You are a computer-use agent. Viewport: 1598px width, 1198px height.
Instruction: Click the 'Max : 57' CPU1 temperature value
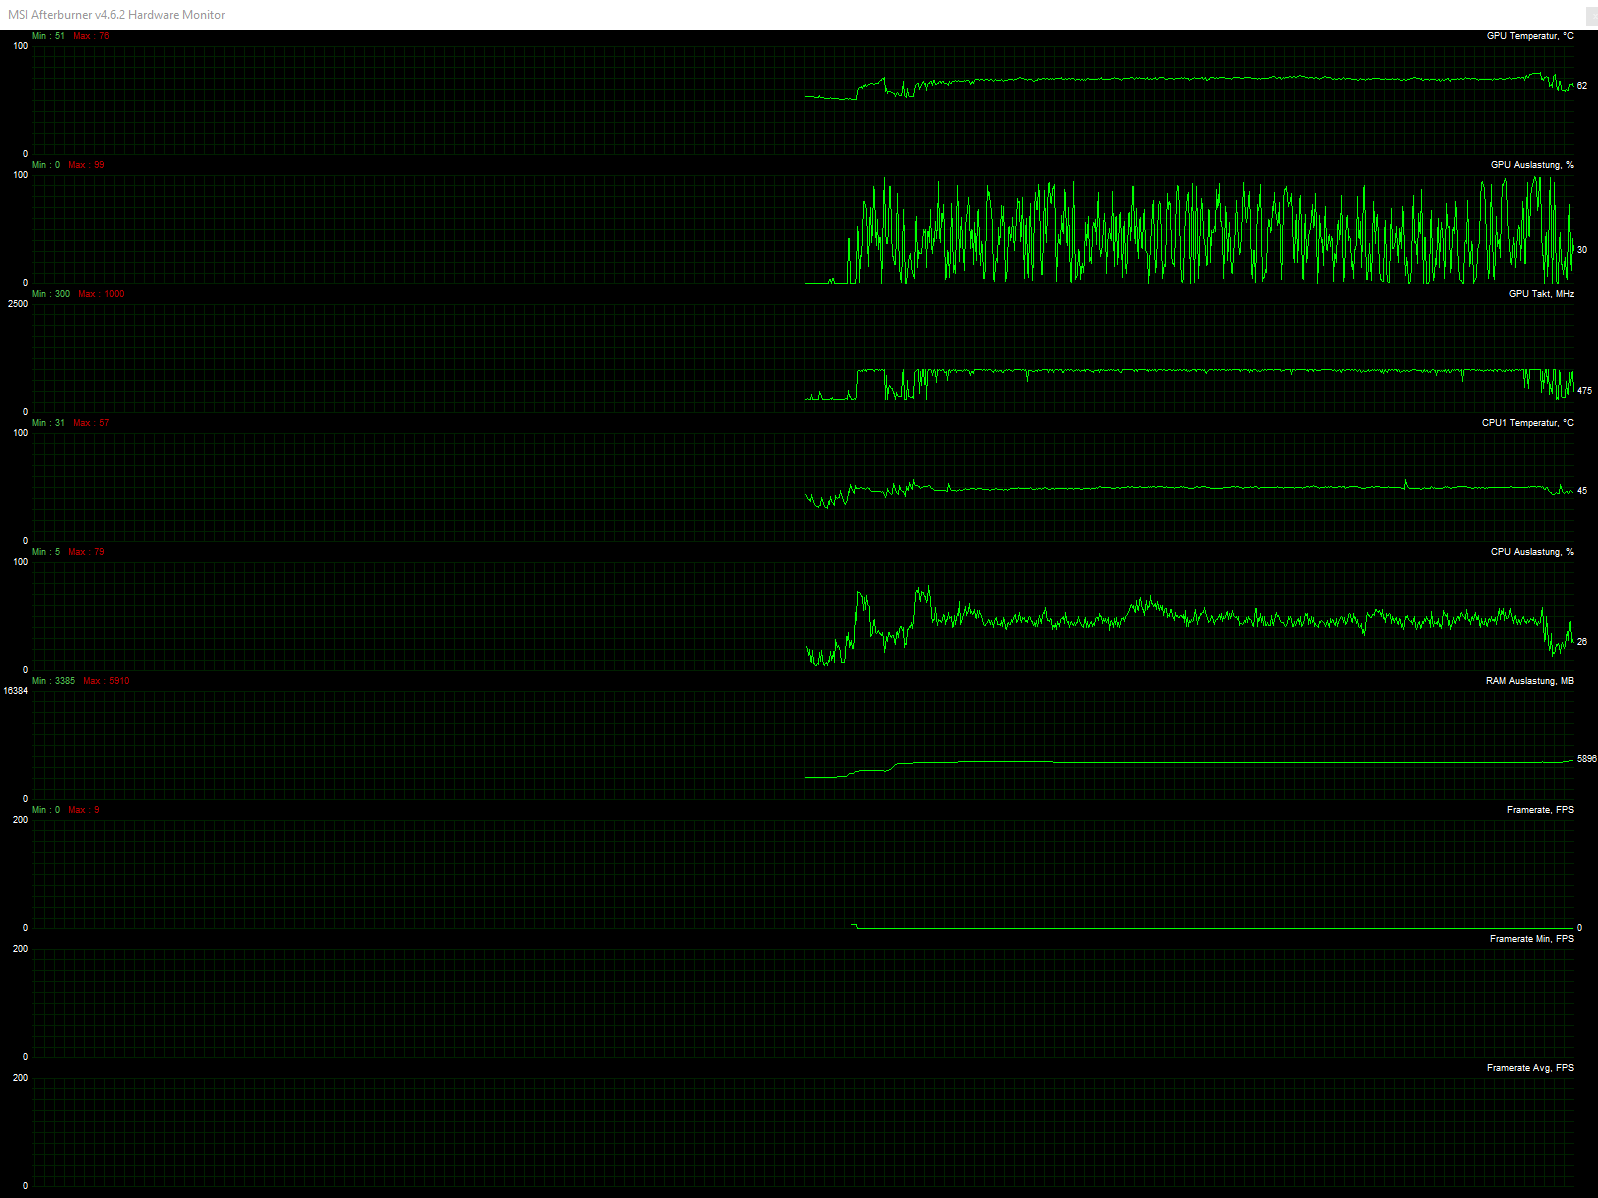coord(91,423)
